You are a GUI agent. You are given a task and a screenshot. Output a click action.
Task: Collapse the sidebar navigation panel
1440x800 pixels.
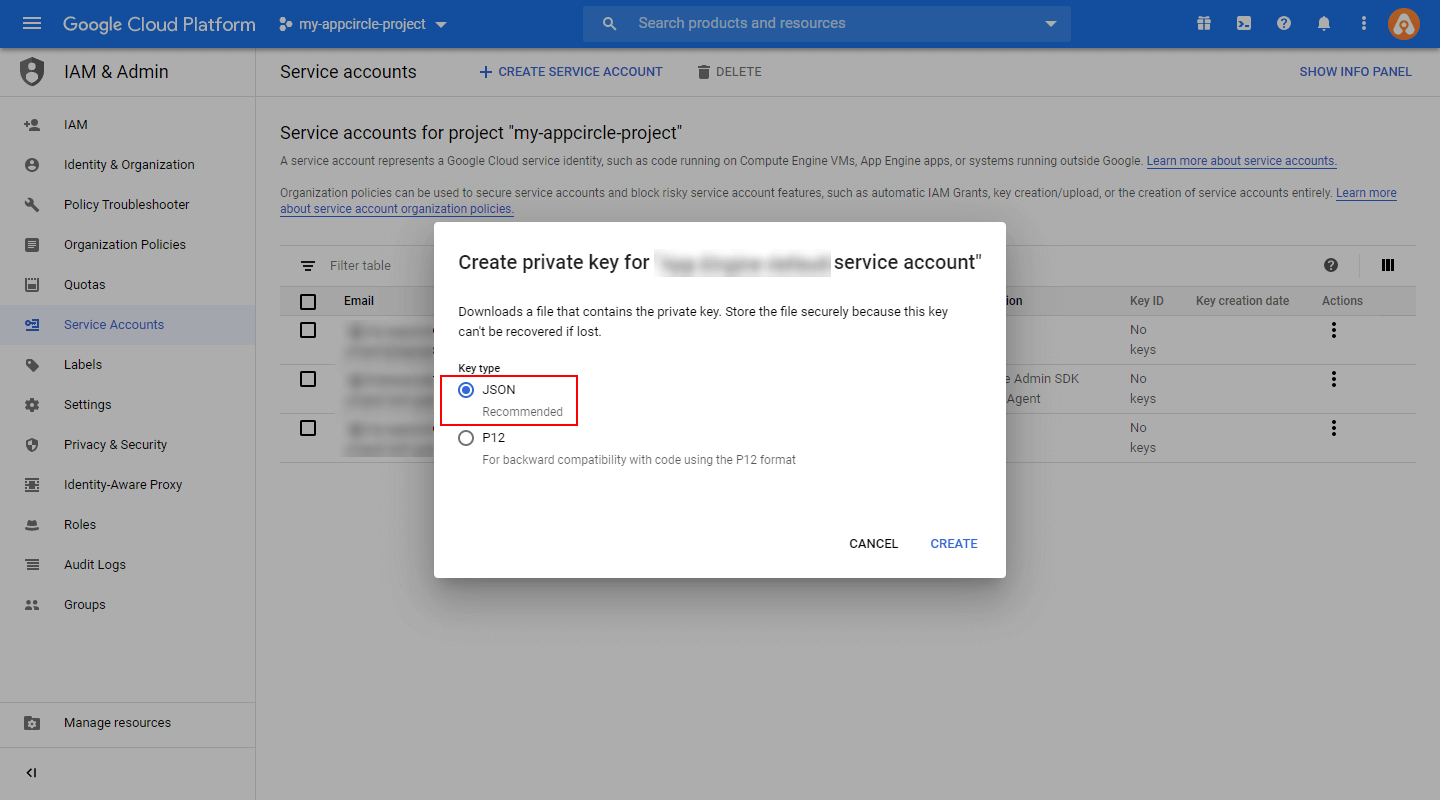pos(32,773)
